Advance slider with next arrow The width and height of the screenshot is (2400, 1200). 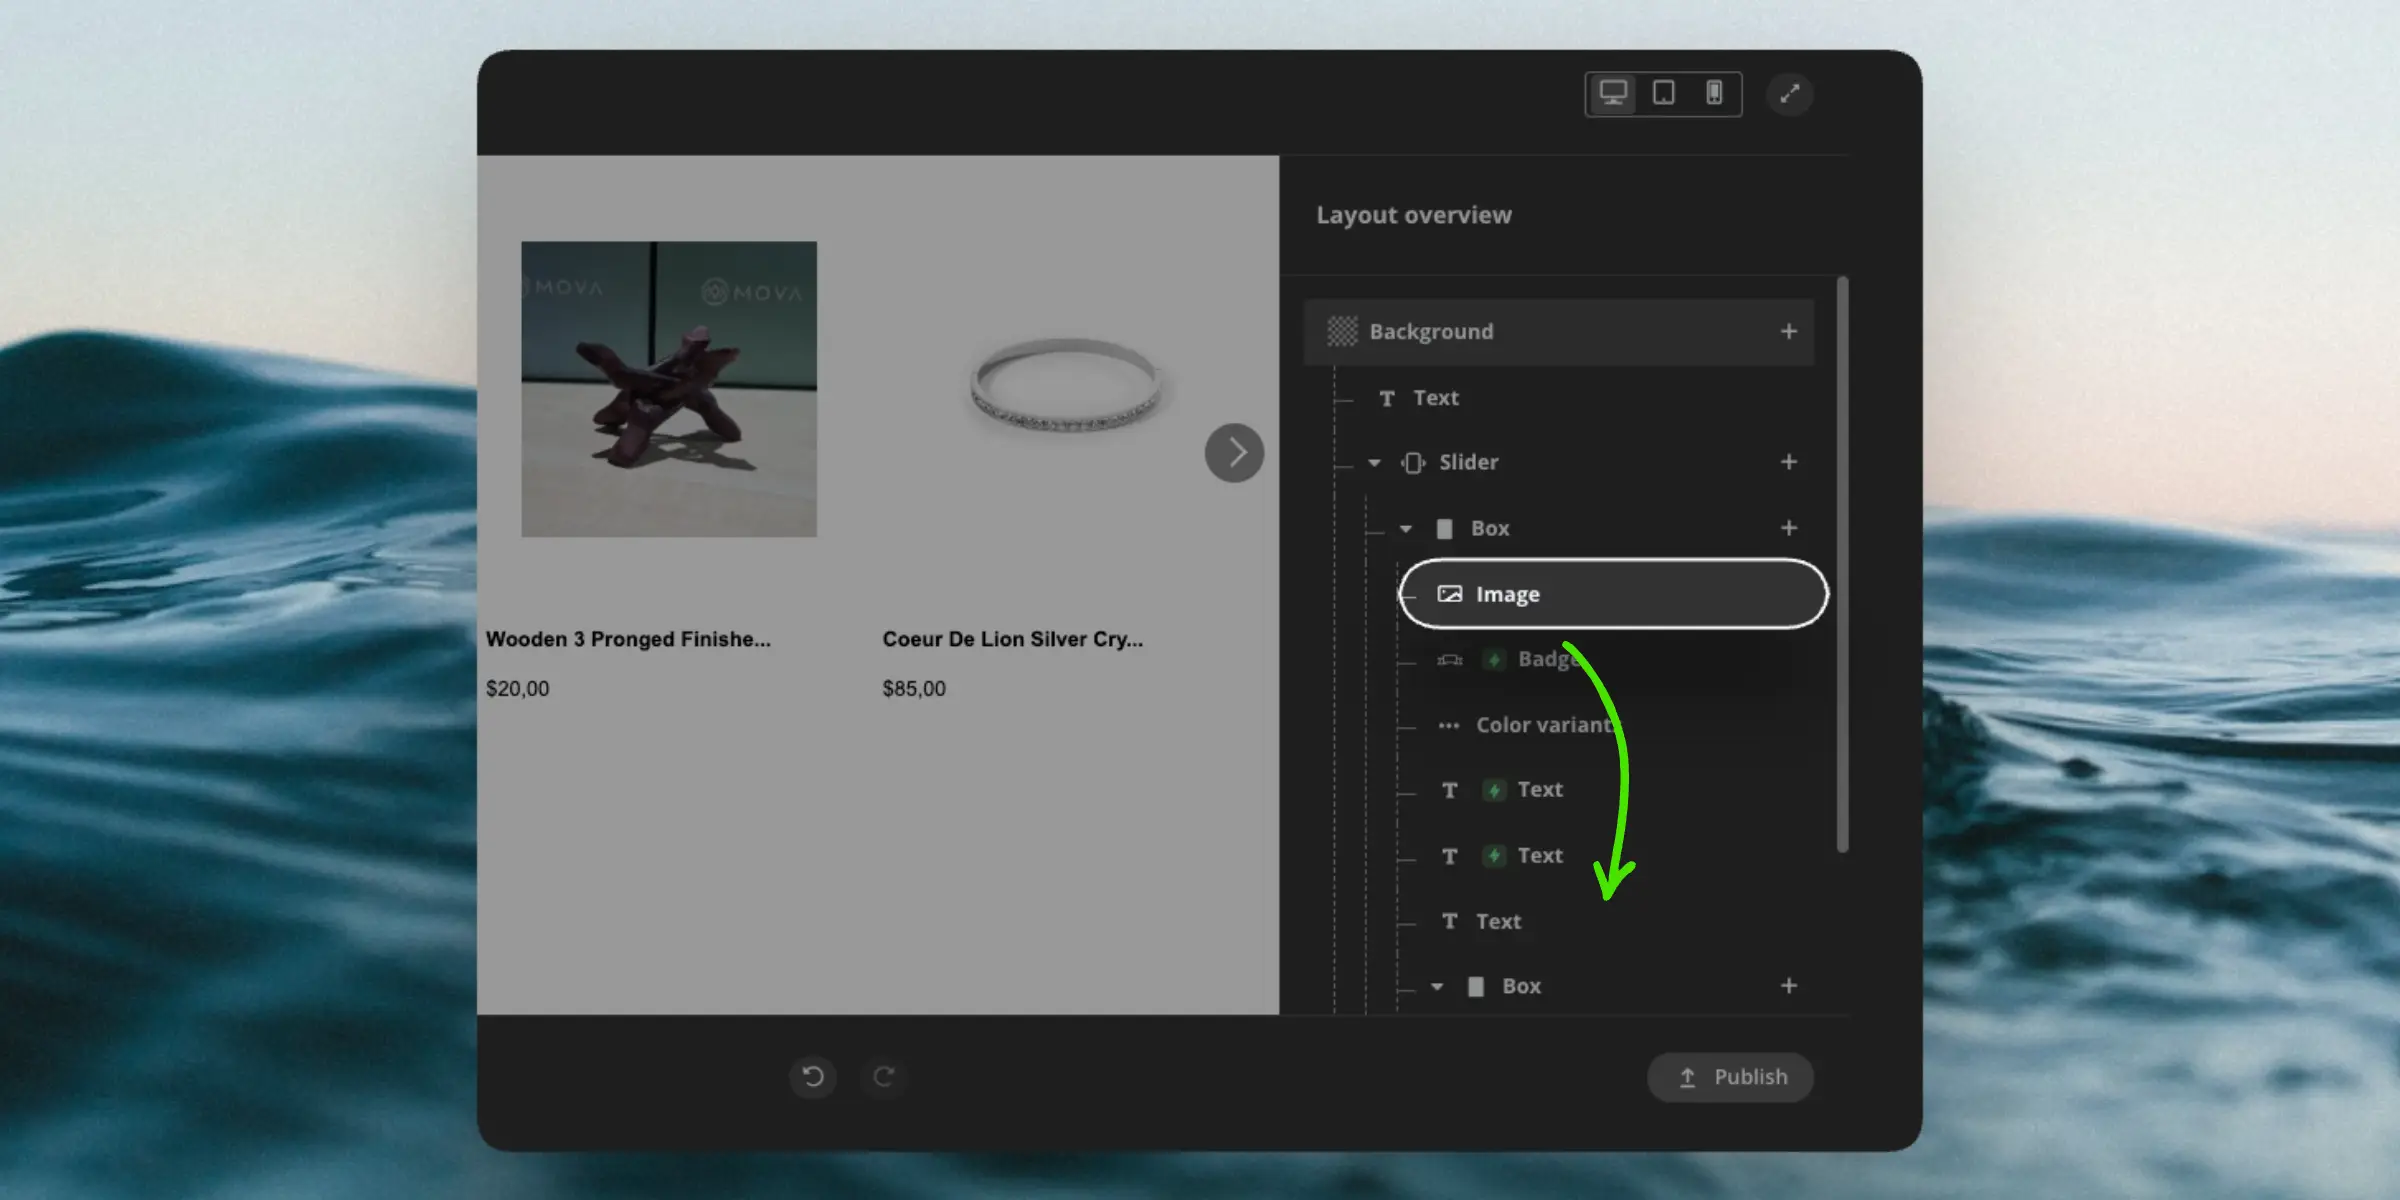pyautogui.click(x=1234, y=453)
